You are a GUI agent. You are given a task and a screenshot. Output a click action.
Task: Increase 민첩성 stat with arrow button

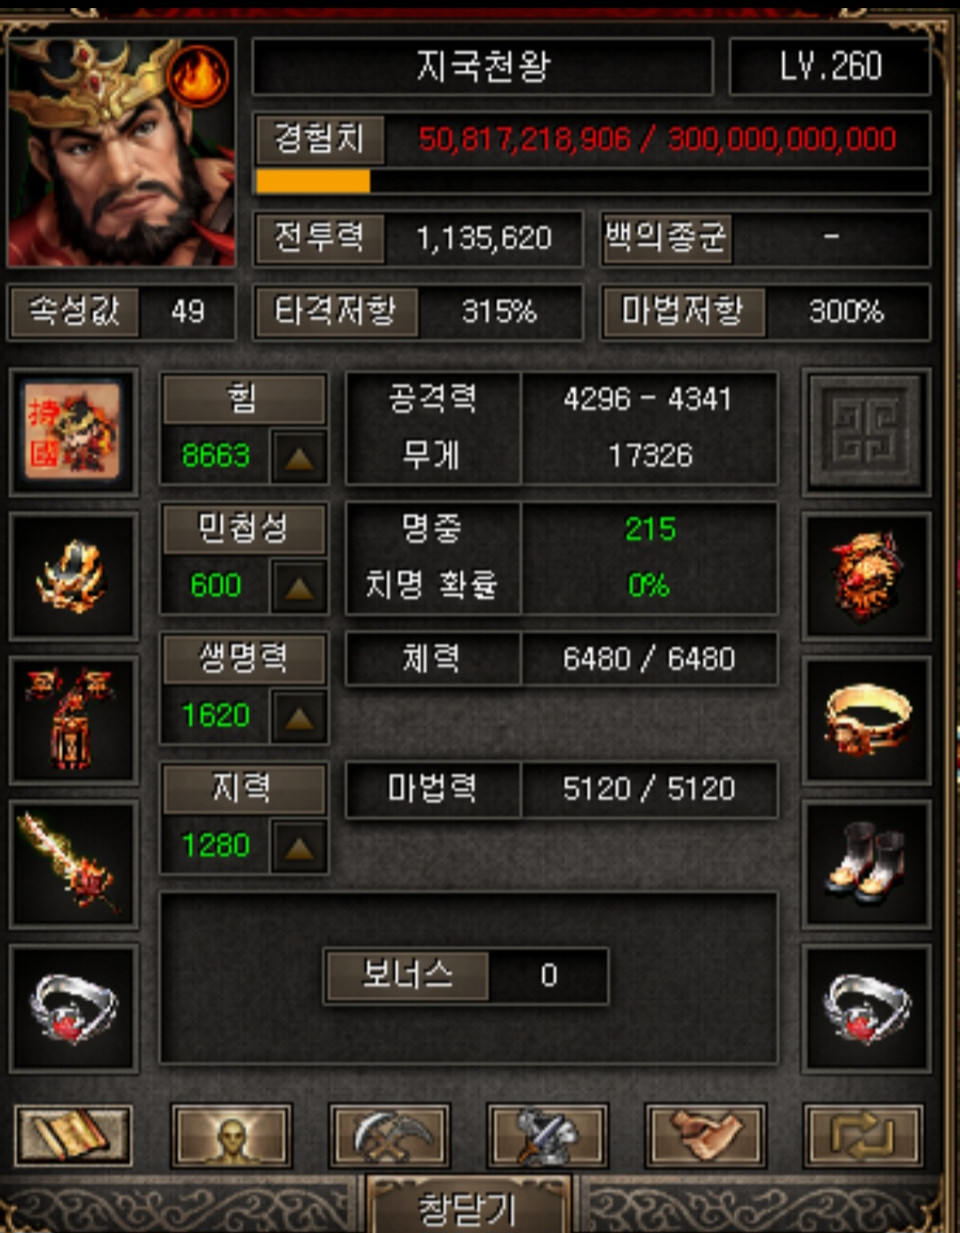pos(299,587)
